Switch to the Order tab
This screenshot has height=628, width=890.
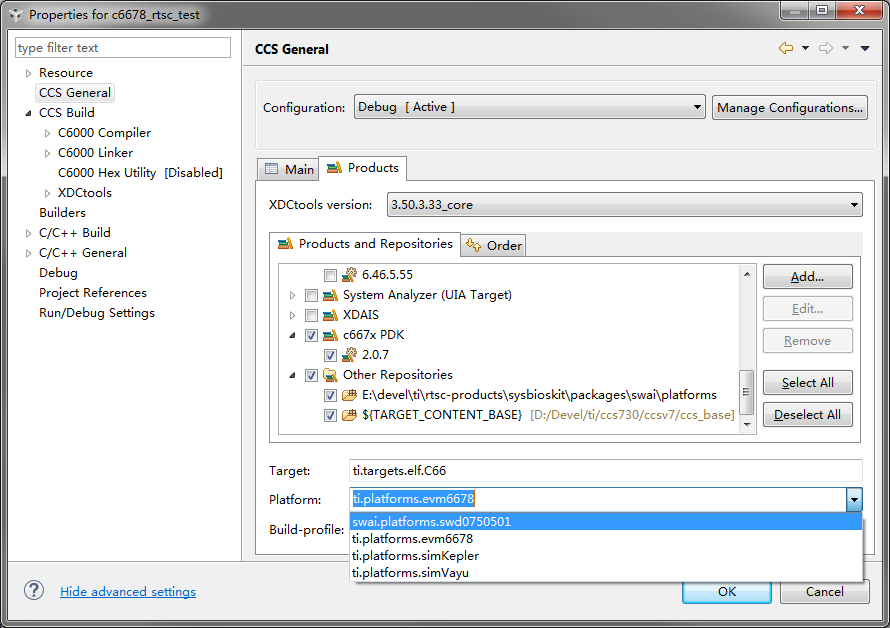495,245
